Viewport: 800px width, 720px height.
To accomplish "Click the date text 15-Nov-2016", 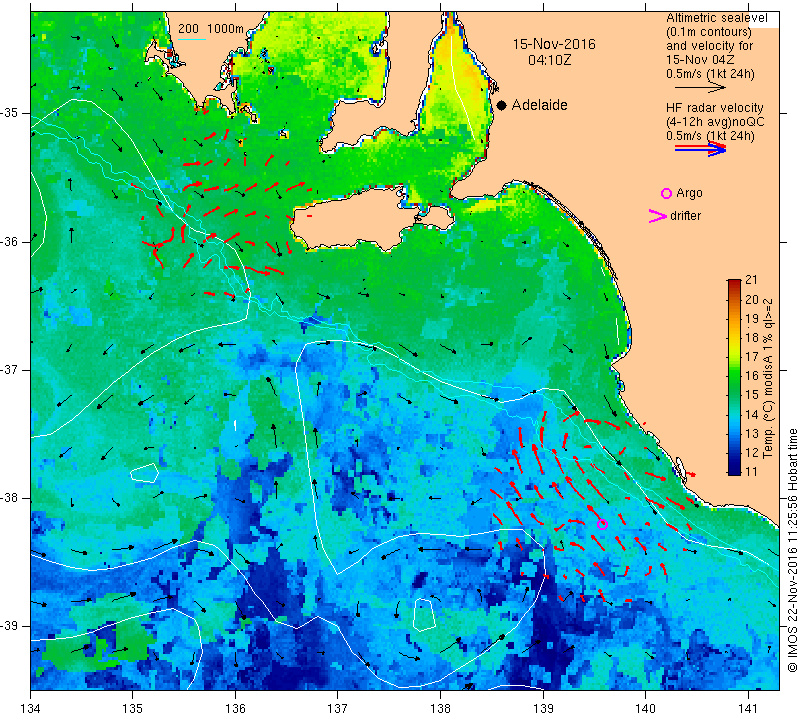I will [x=554, y=44].
